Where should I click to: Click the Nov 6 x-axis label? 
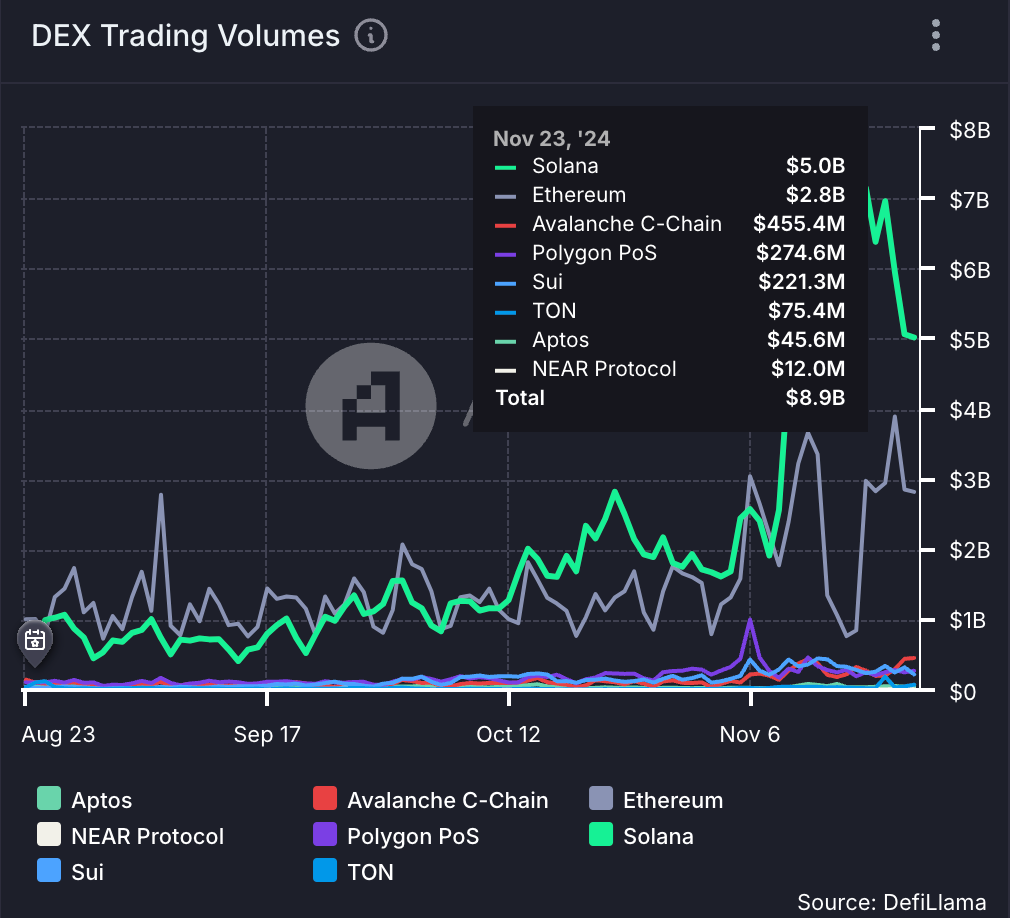coord(750,734)
